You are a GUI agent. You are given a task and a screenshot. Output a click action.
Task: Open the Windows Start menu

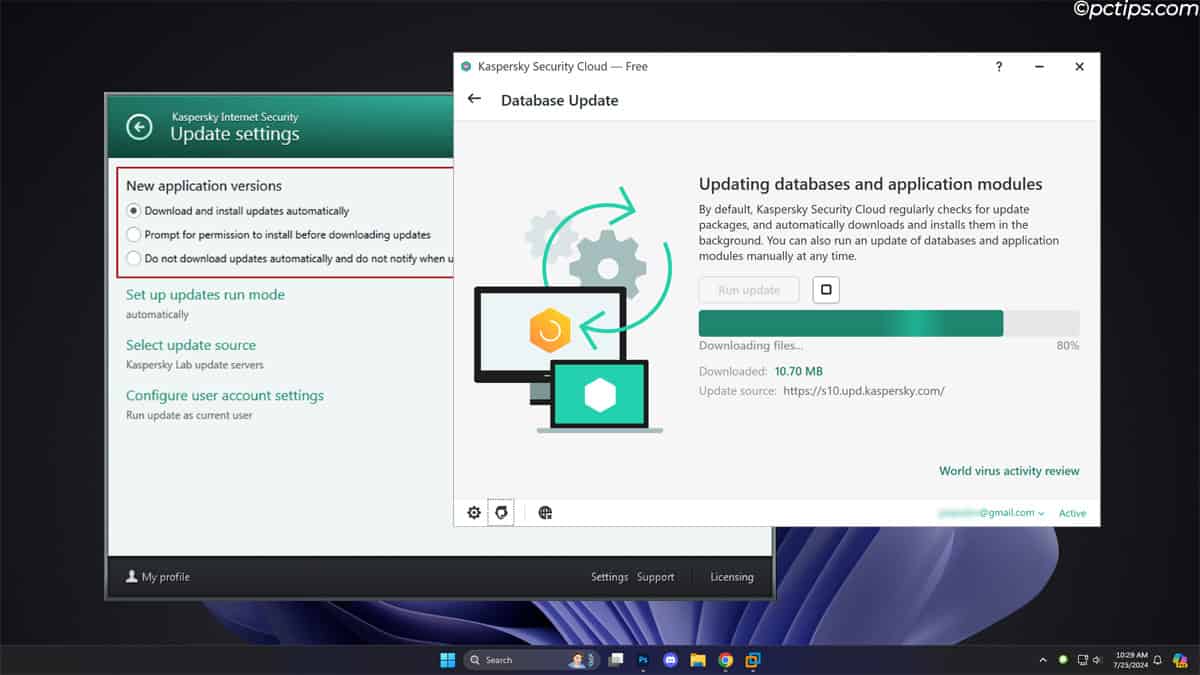point(447,660)
